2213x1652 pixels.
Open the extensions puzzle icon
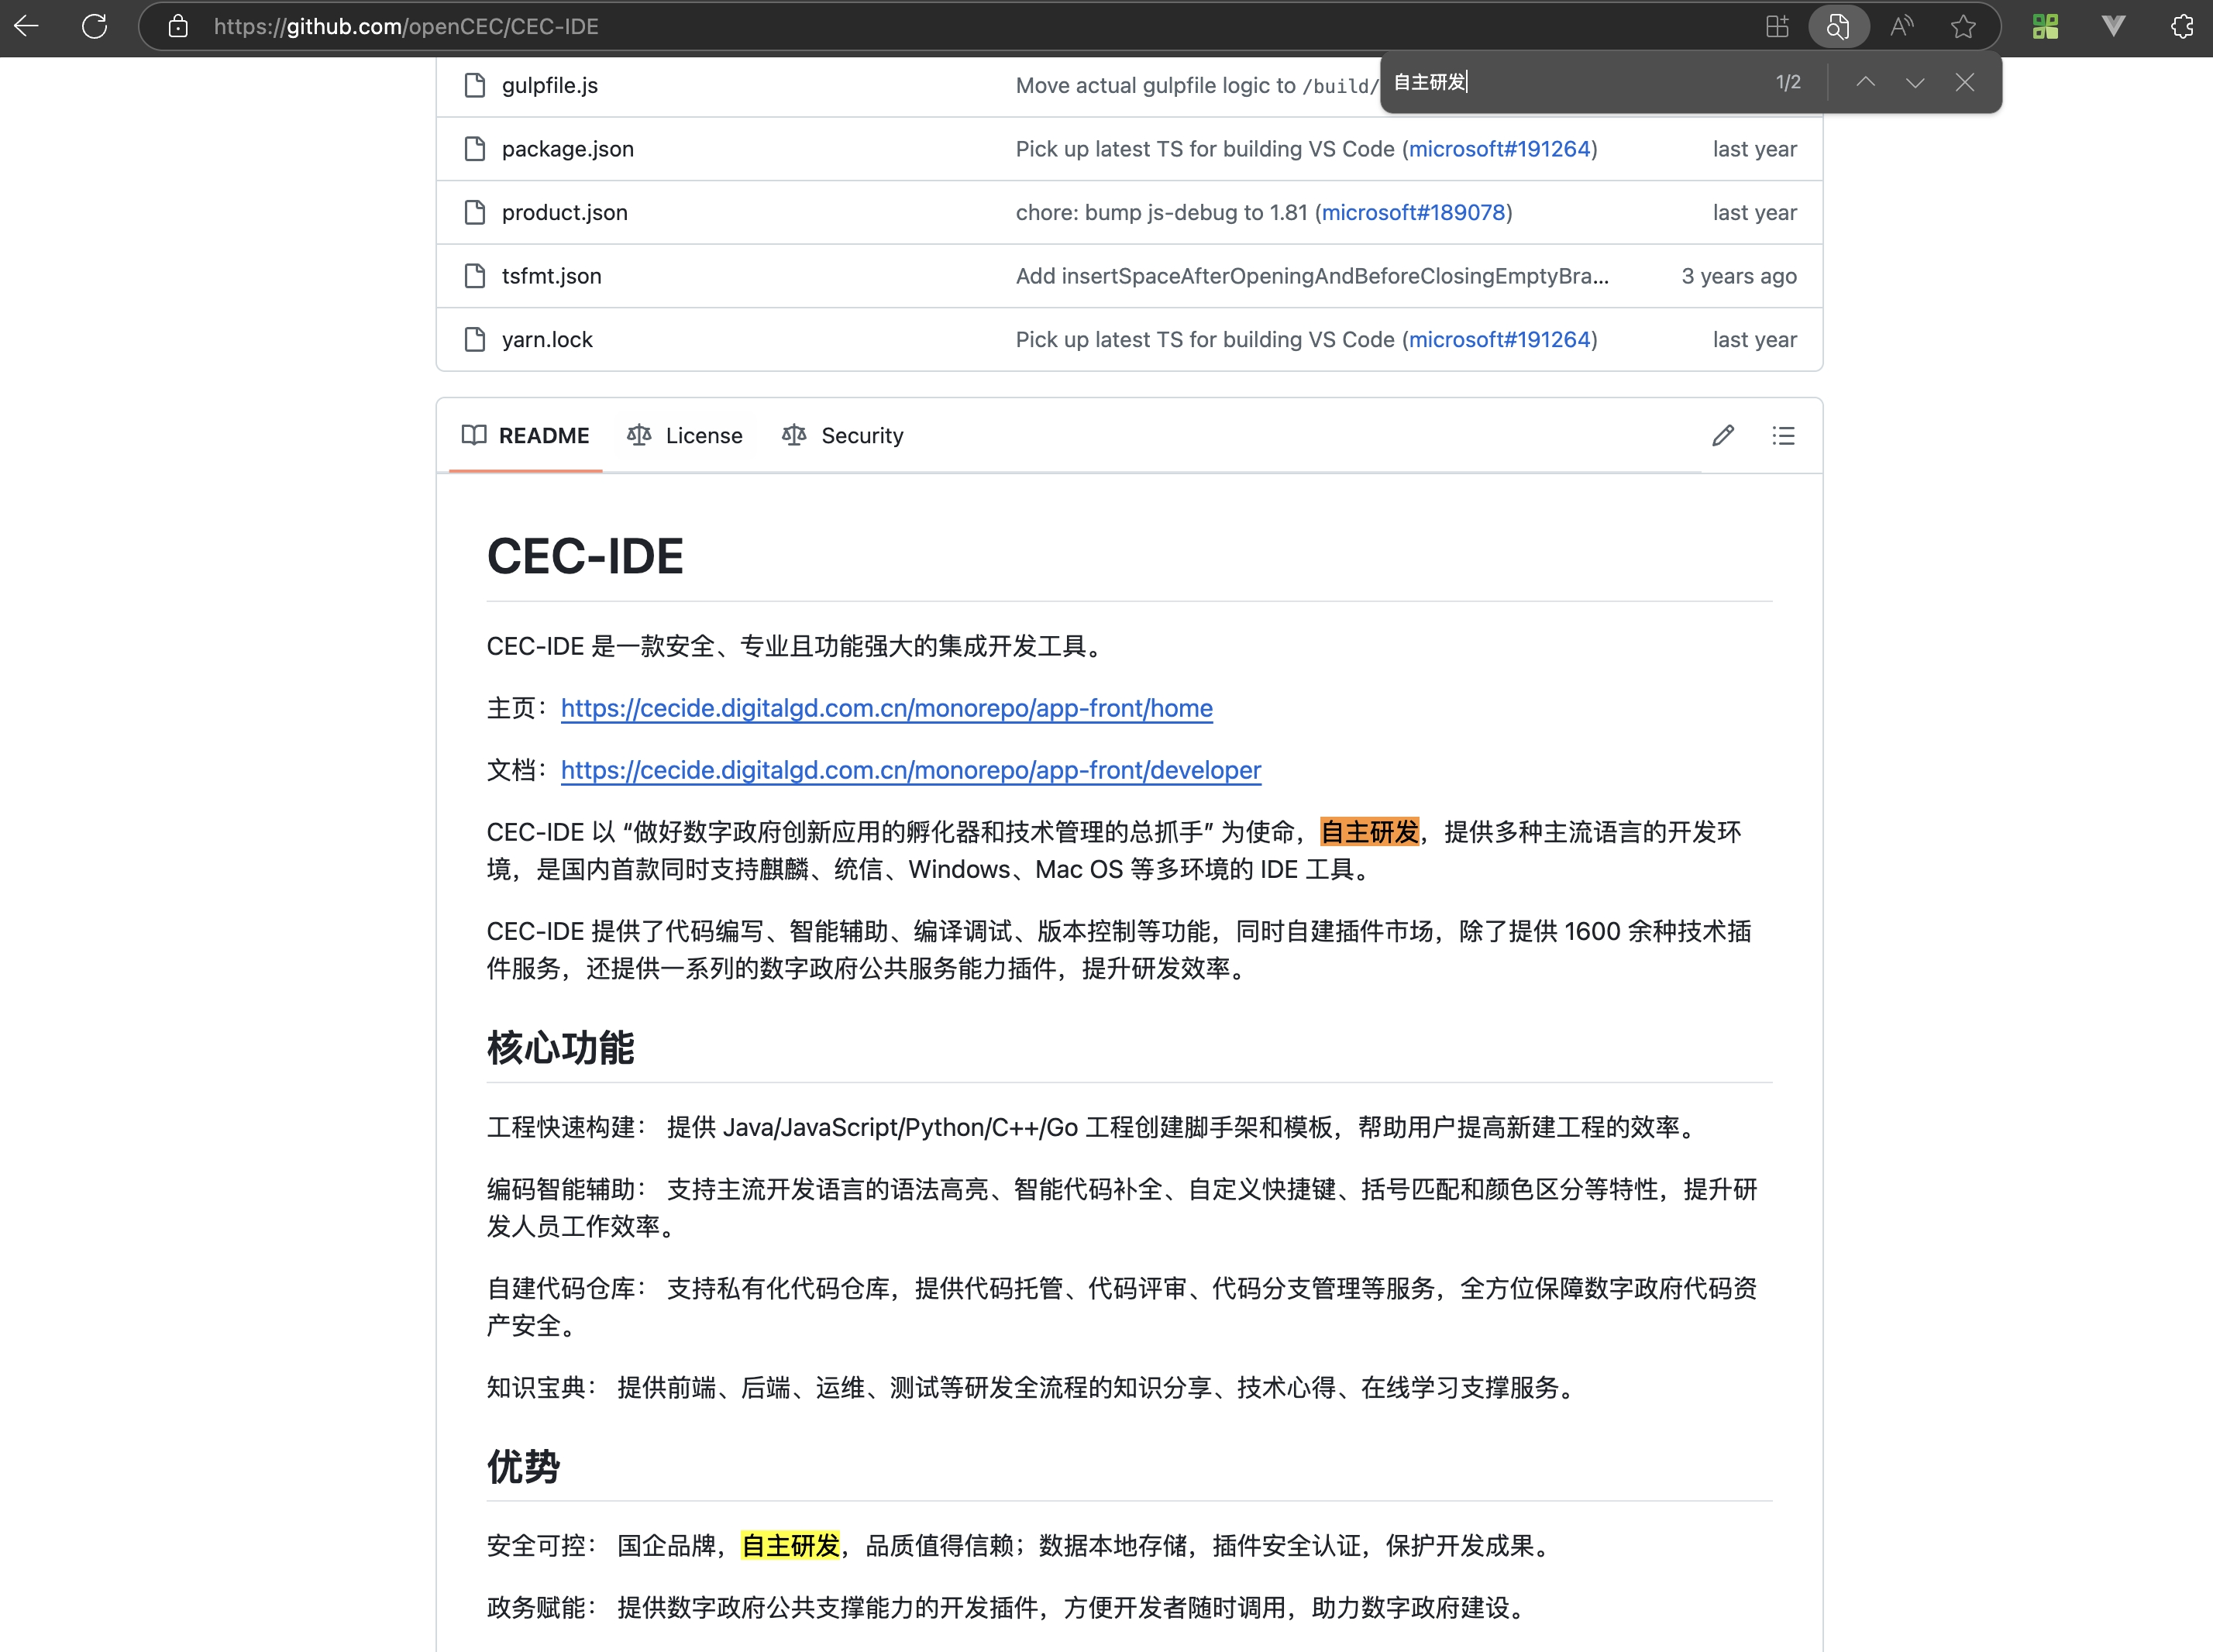[2182, 26]
